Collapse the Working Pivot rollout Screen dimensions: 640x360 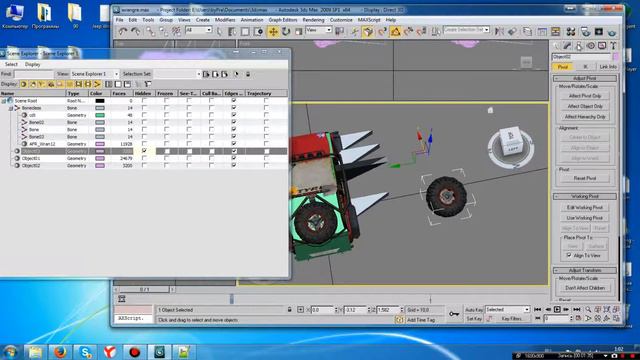584,196
